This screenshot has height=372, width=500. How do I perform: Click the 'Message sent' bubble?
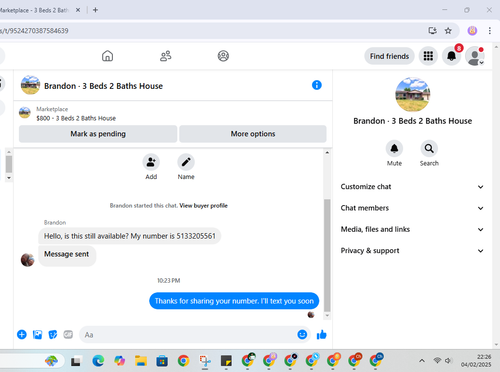point(67,255)
